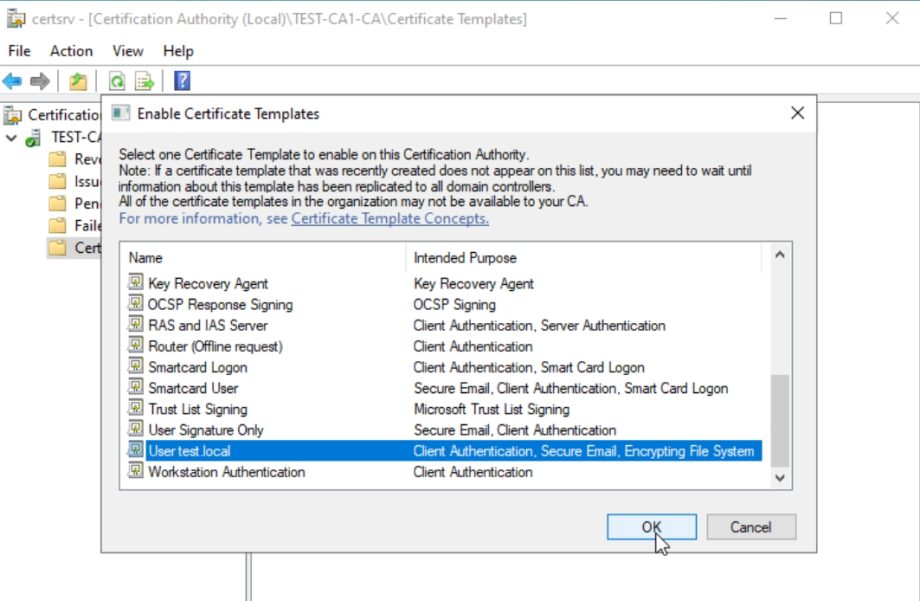Click the certificate icon beside Smartcard Logon
Viewport: 920px width, 601px height.
click(136, 367)
